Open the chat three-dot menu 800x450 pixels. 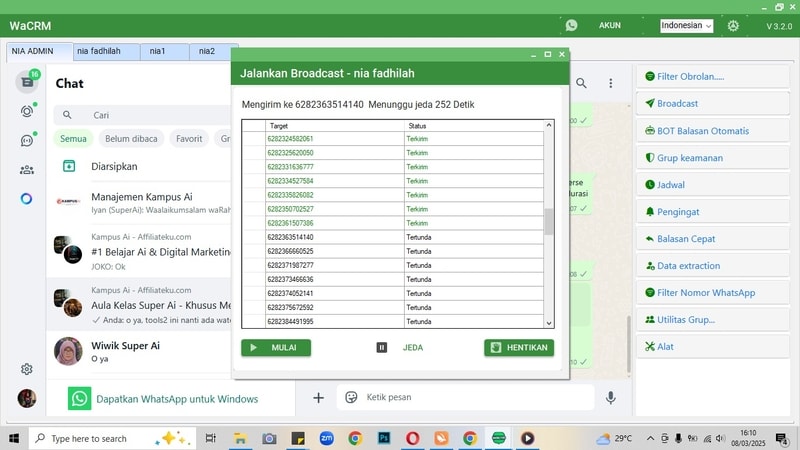pyautogui.click(x=611, y=83)
